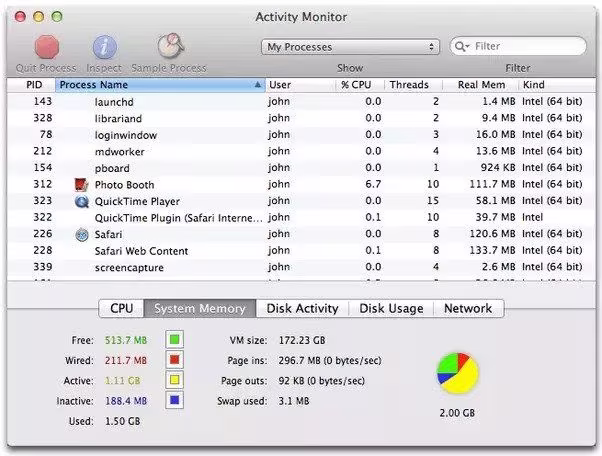
Task: Click the 6.7 % CPU value
Action: (x=373, y=184)
